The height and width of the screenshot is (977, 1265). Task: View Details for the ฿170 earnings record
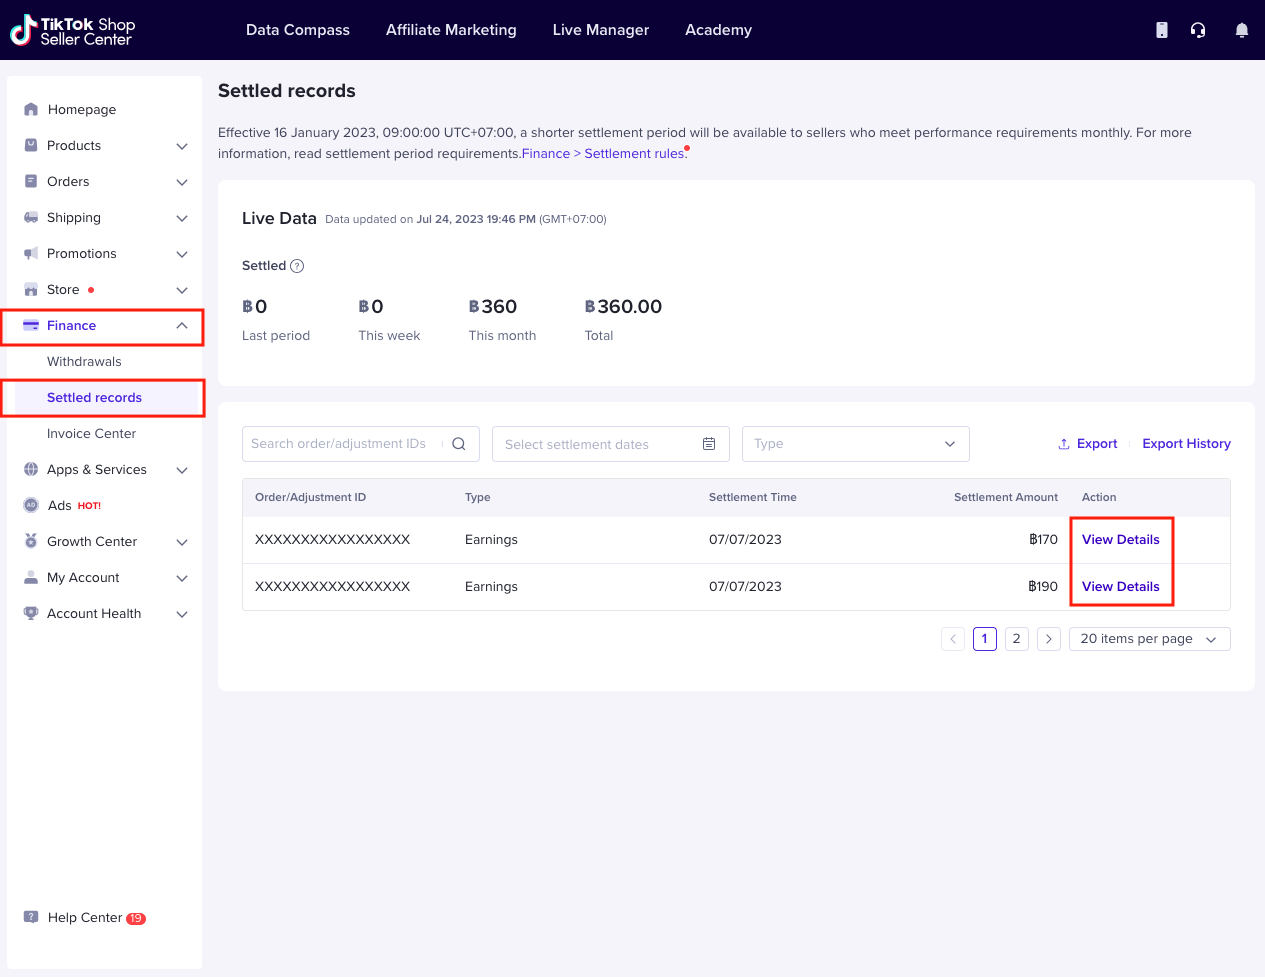pyautogui.click(x=1120, y=540)
